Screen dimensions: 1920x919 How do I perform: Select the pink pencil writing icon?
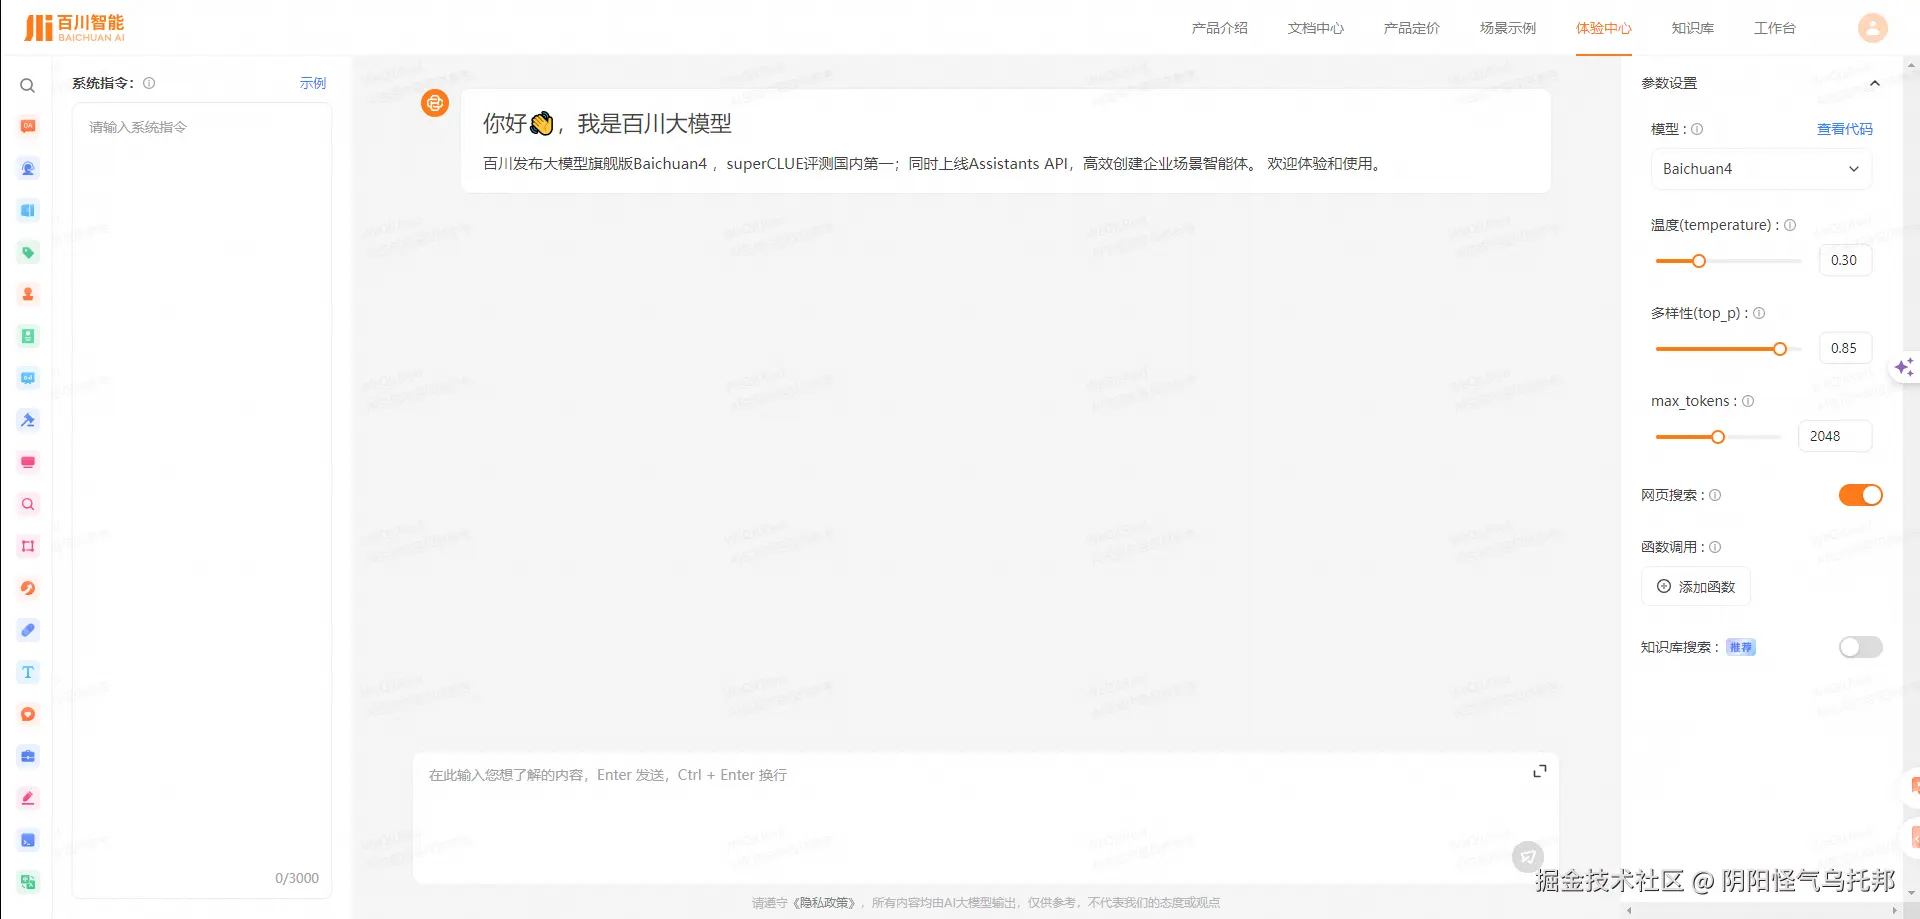coord(28,798)
